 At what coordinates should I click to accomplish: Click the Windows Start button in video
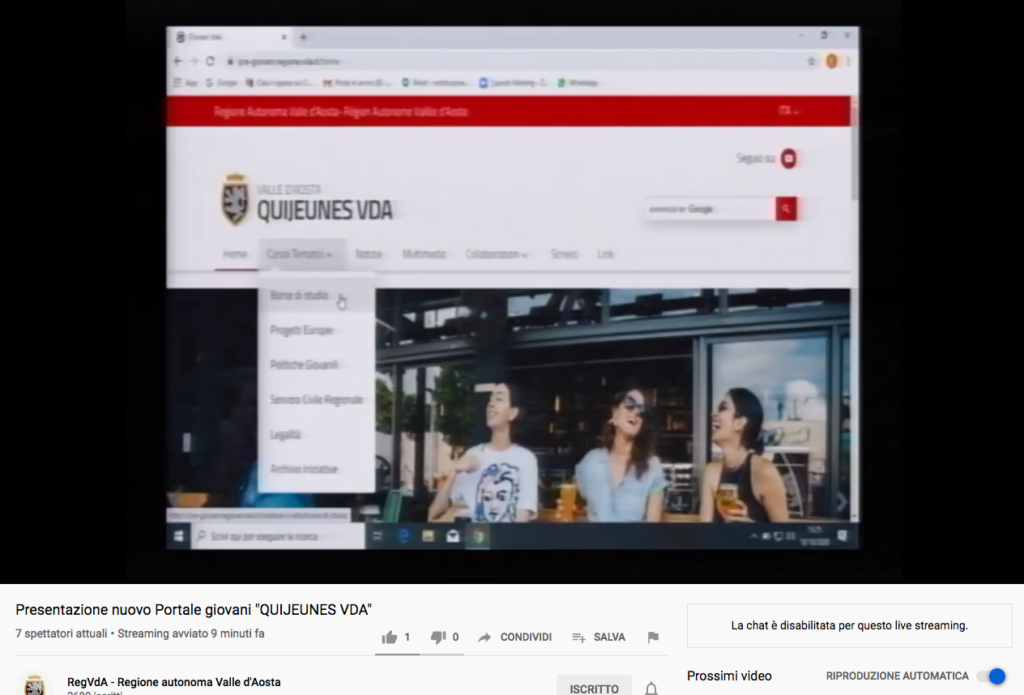click(x=178, y=536)
